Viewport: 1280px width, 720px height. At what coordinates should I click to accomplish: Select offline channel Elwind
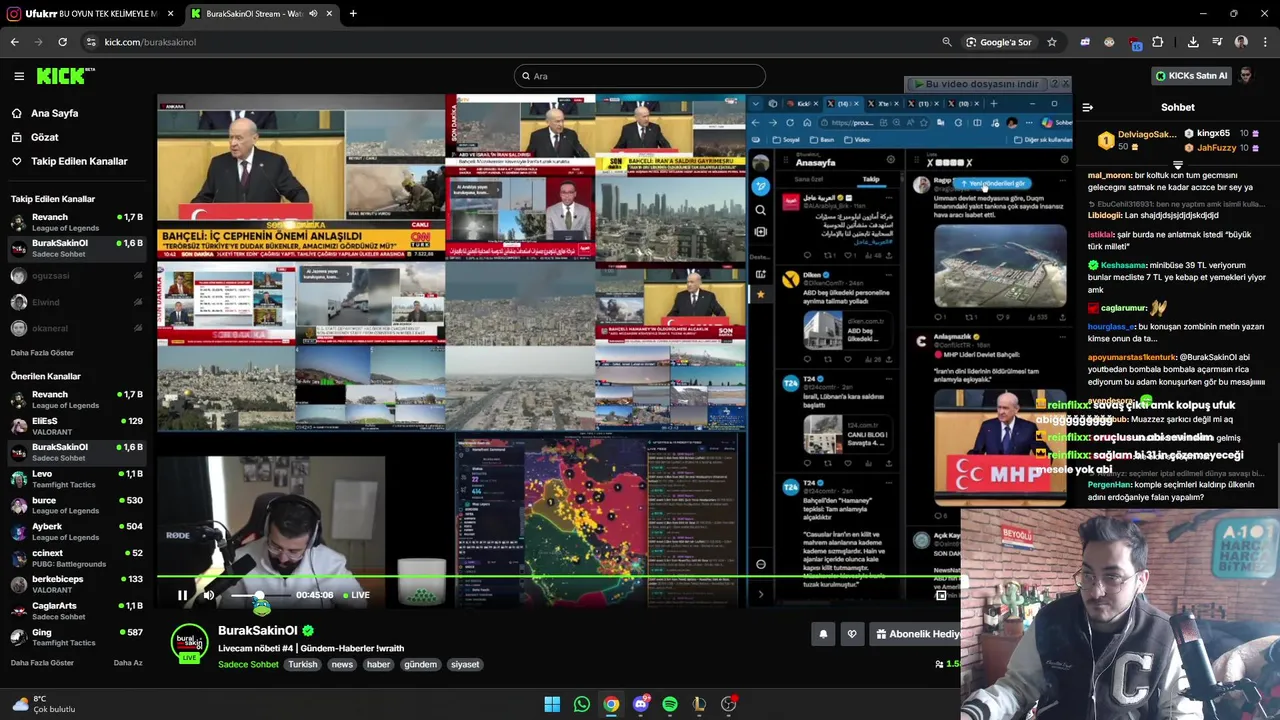75,302
